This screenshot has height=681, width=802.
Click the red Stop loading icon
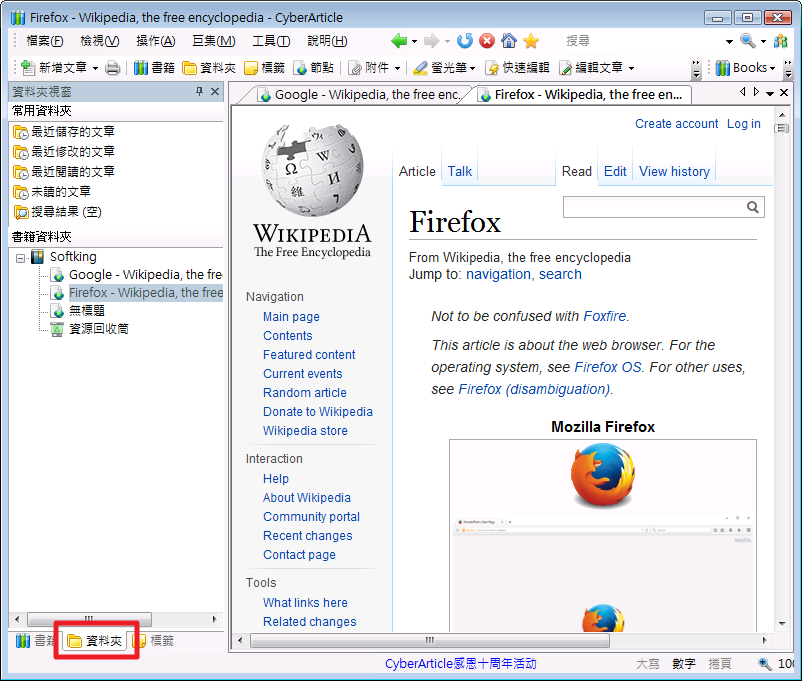coord(487,41)
